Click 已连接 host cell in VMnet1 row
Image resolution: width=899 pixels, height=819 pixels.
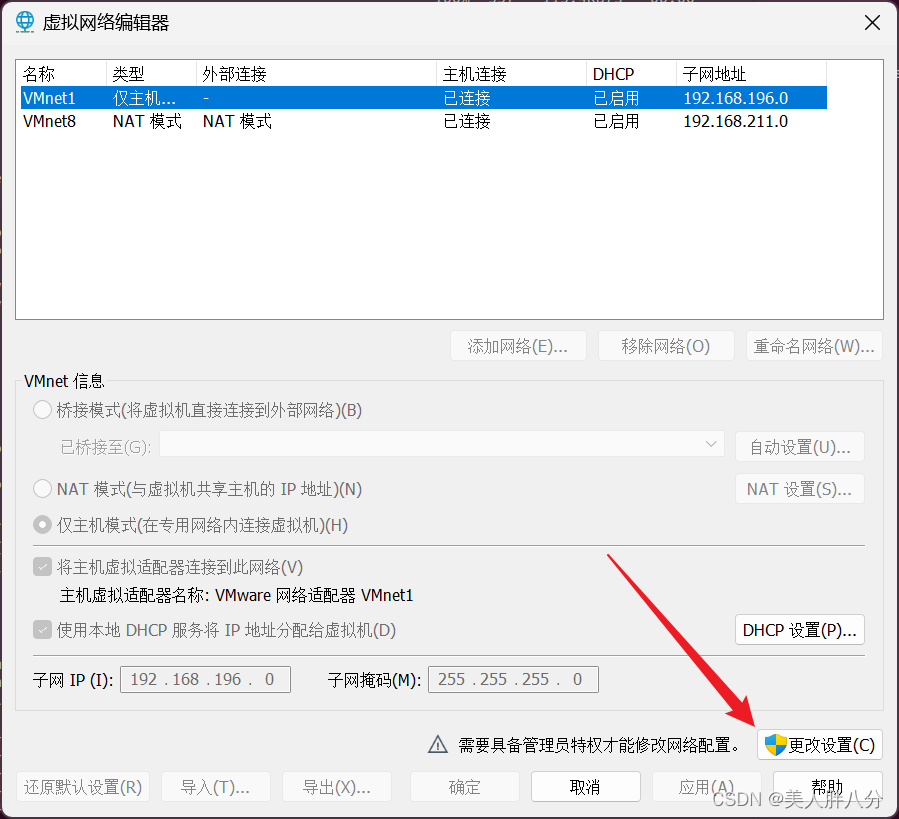[x=467, y=99]
